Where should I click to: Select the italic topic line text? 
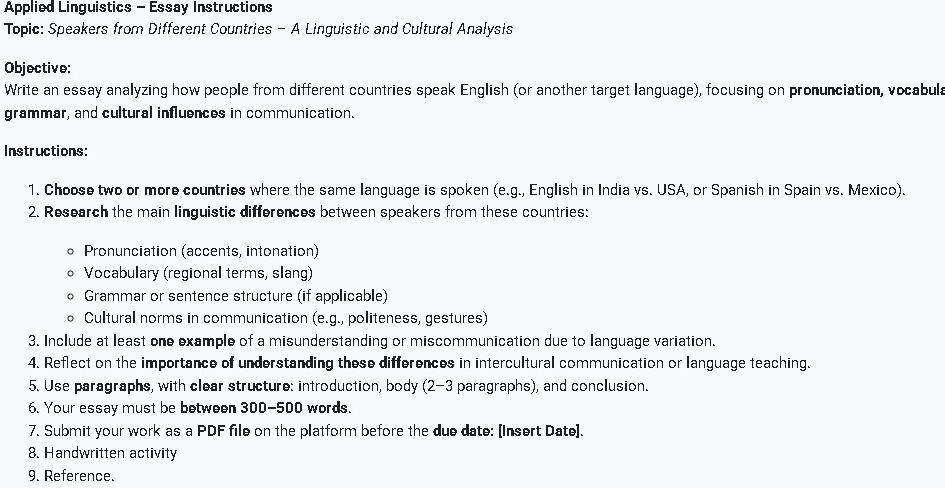point(280,30)
